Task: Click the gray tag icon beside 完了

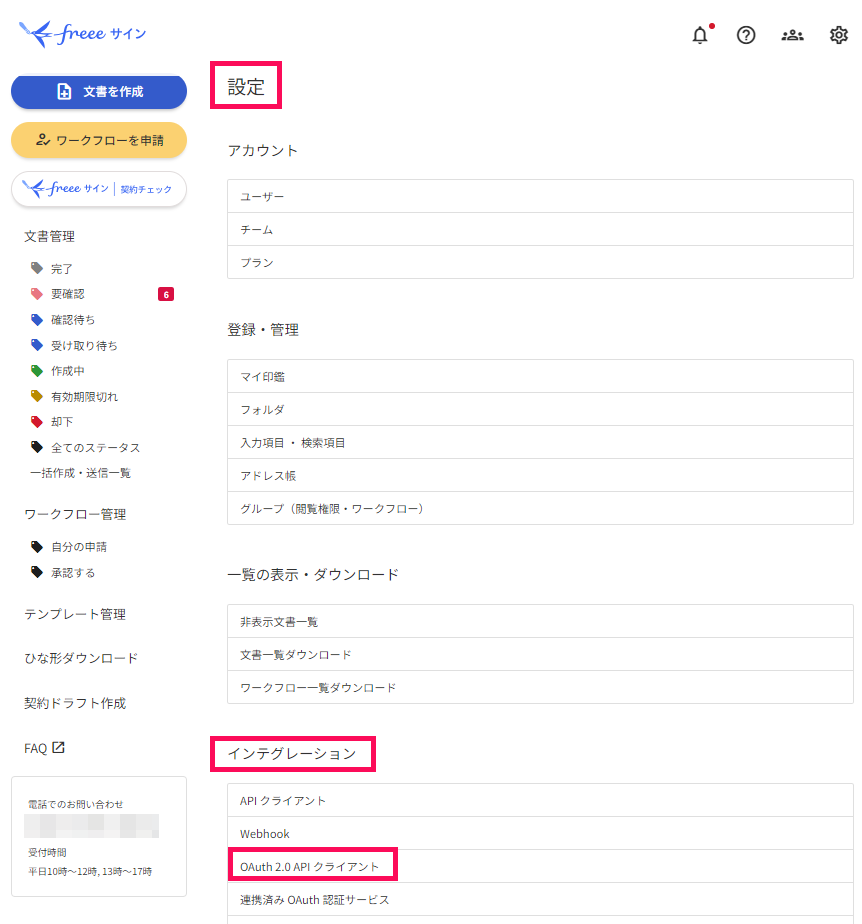Action: pos(37,268)
